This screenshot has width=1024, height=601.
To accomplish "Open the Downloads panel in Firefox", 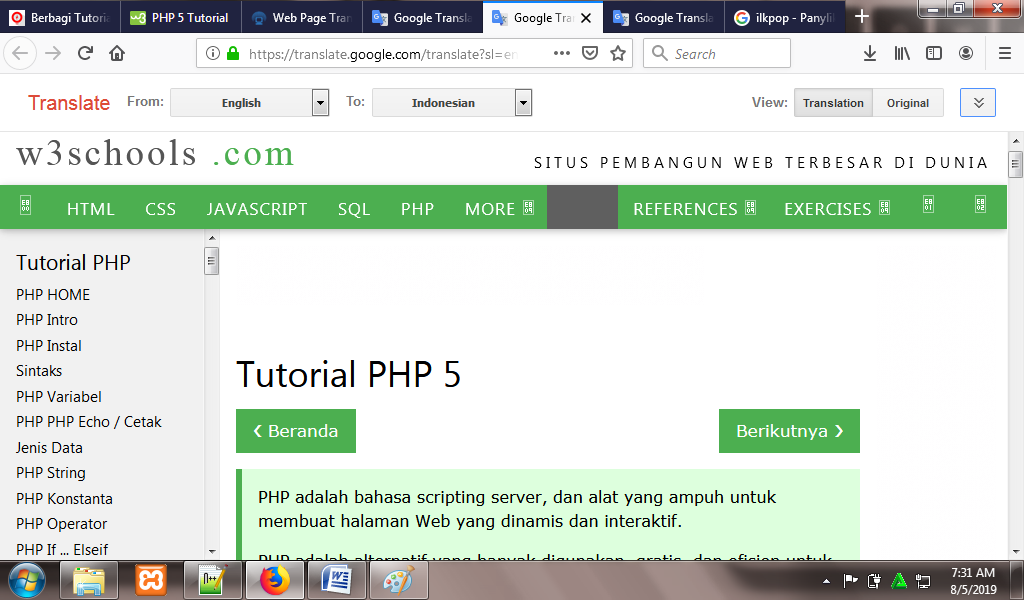I will click(x=869, y=53).
